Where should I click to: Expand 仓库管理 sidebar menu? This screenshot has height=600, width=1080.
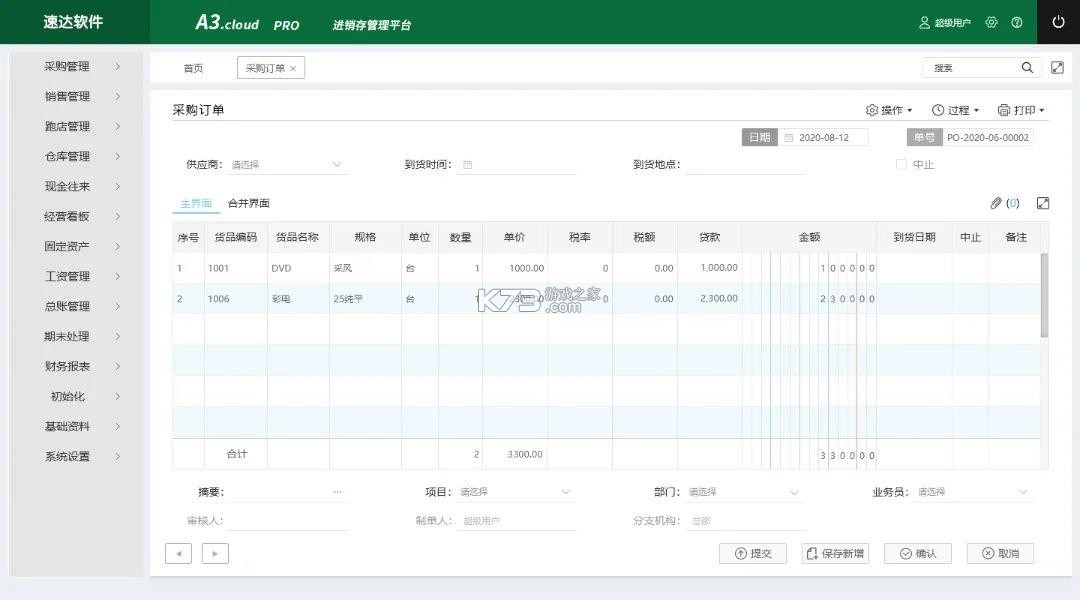[76, 156]
